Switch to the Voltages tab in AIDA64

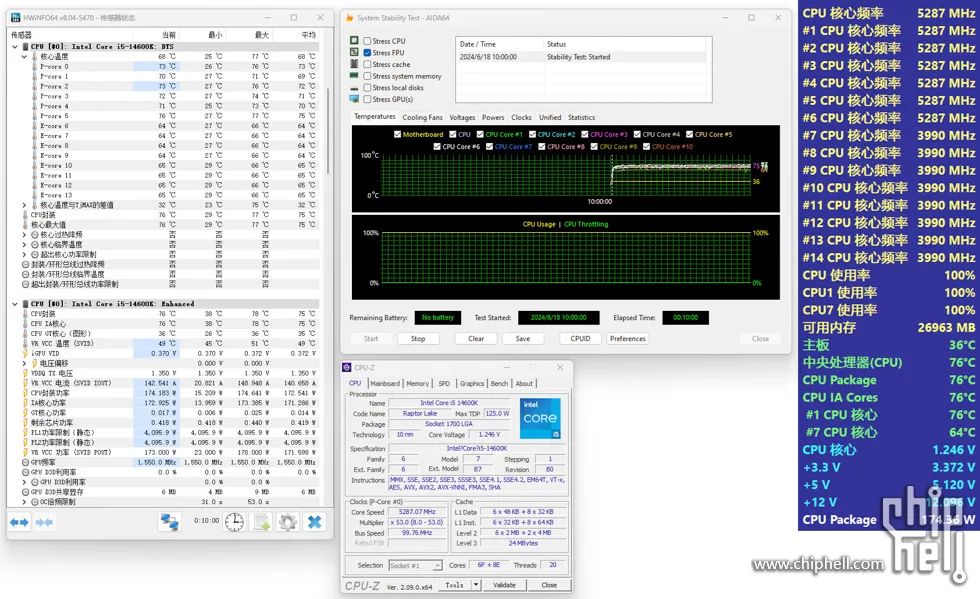coord(462,118)
